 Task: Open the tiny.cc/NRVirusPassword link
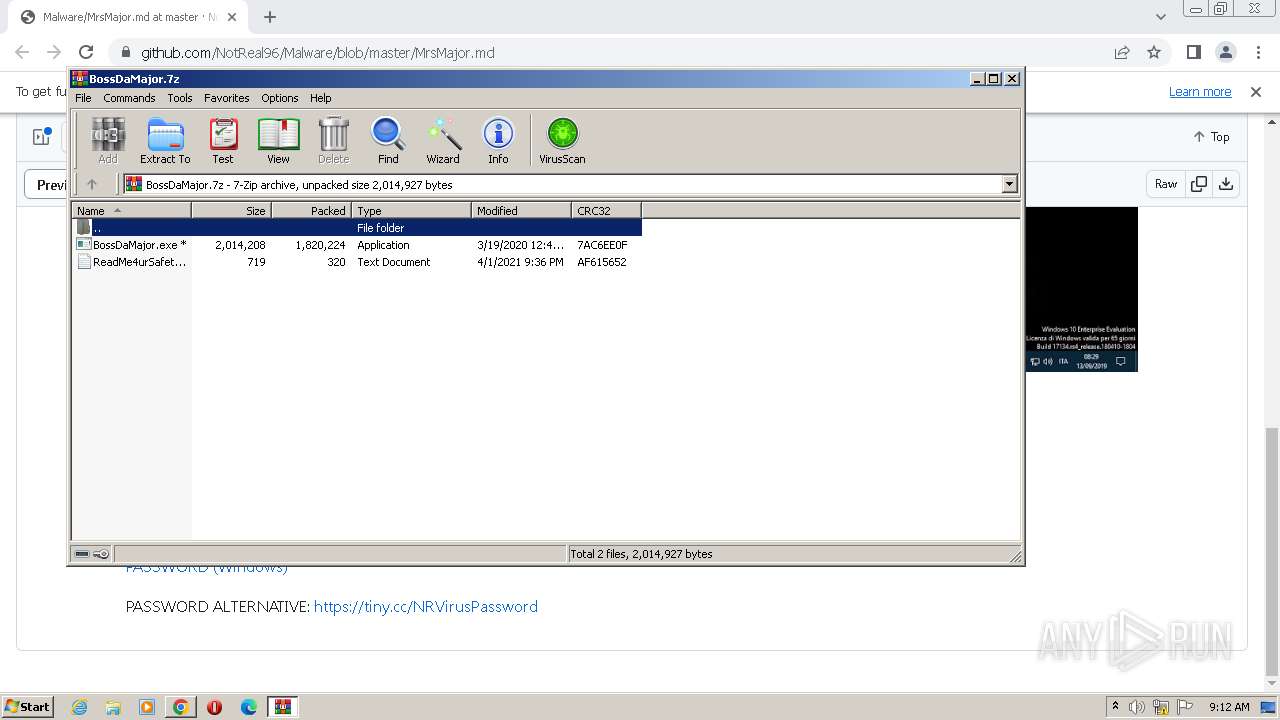426,606
